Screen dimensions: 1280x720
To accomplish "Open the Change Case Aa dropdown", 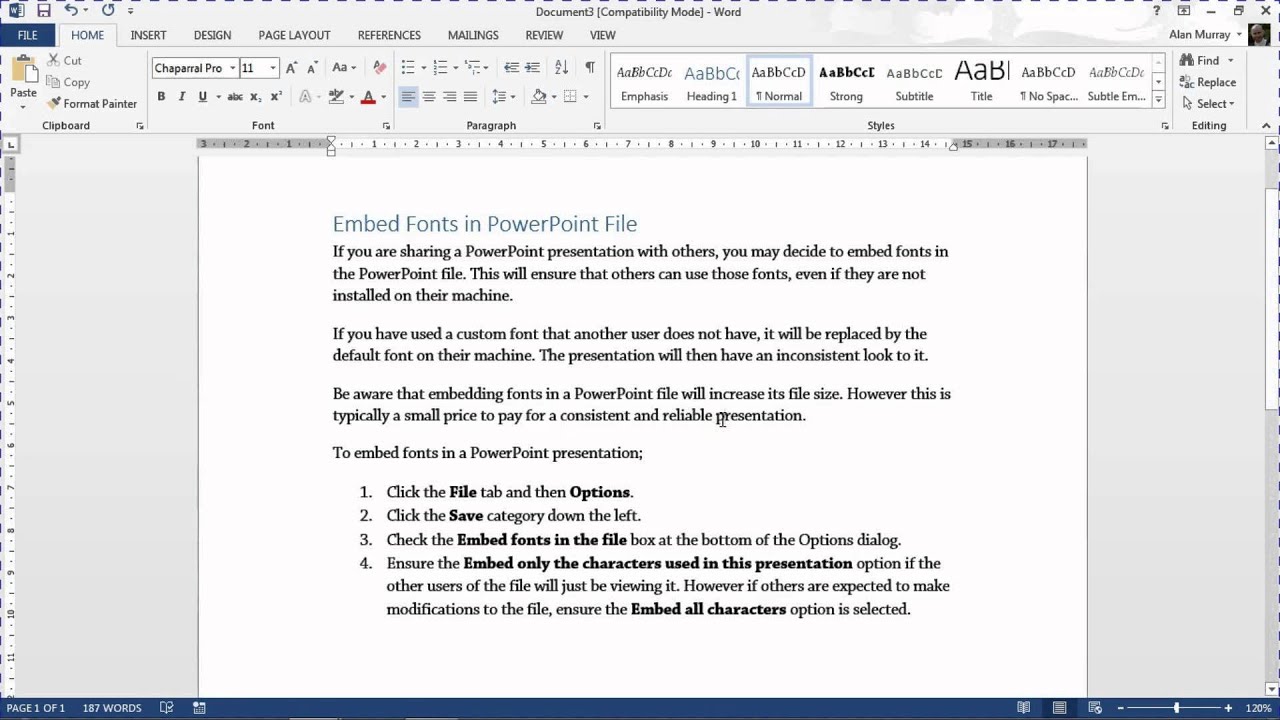I will [345, 68].
